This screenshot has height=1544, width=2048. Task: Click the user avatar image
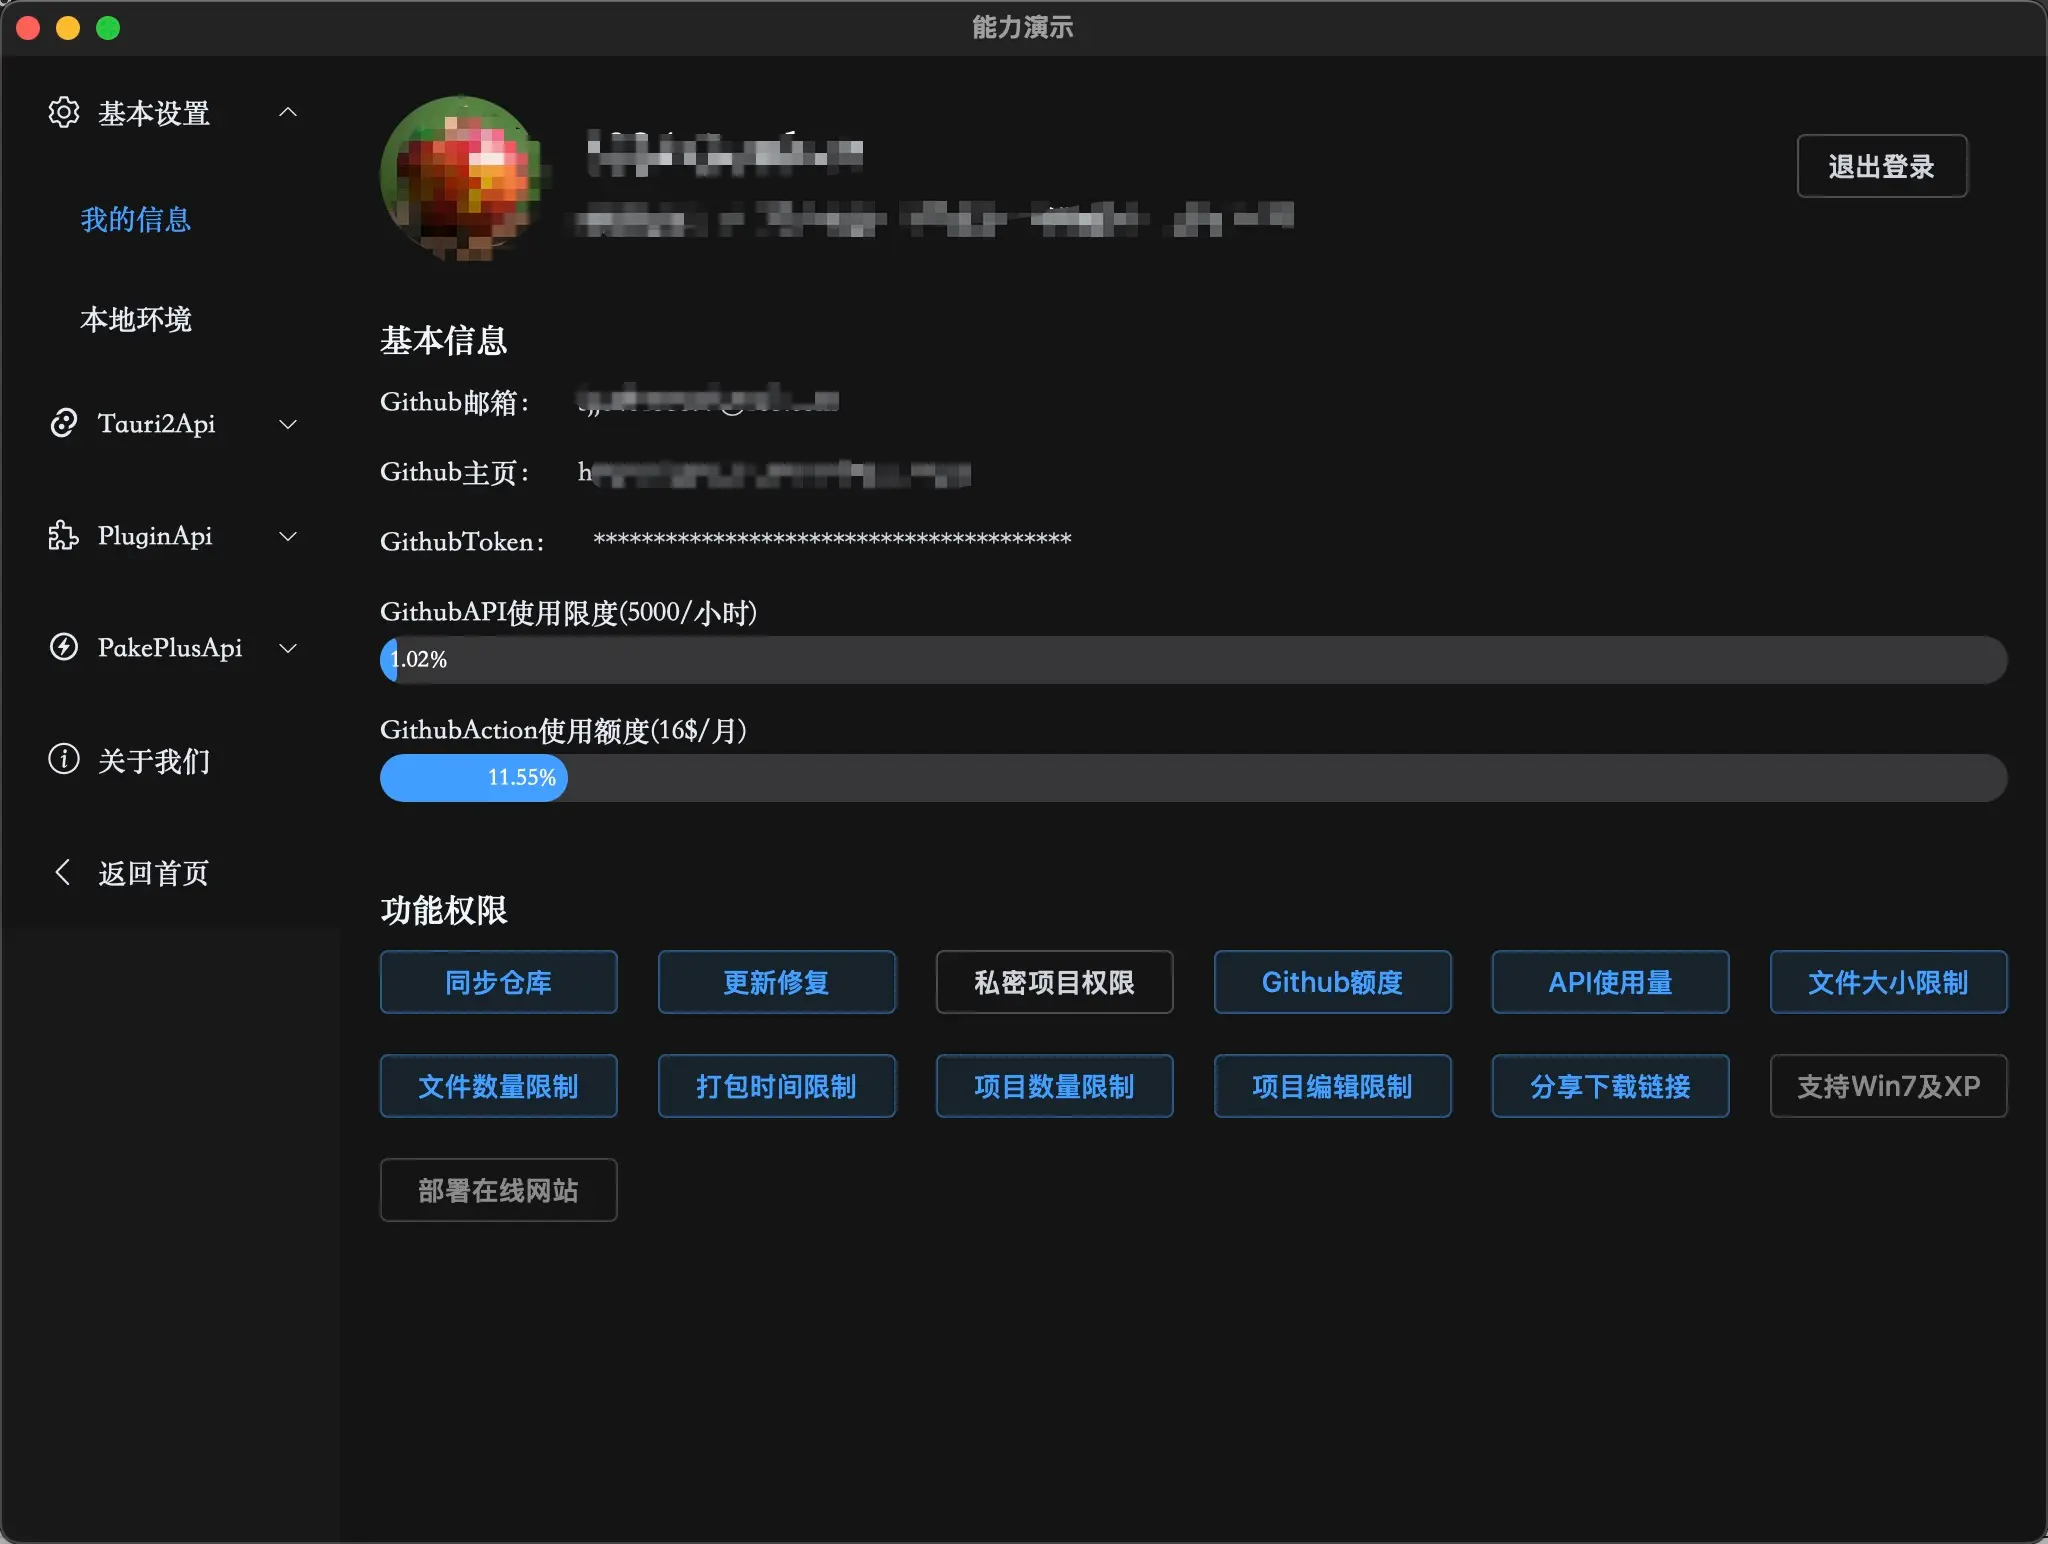tap(462, 180)
